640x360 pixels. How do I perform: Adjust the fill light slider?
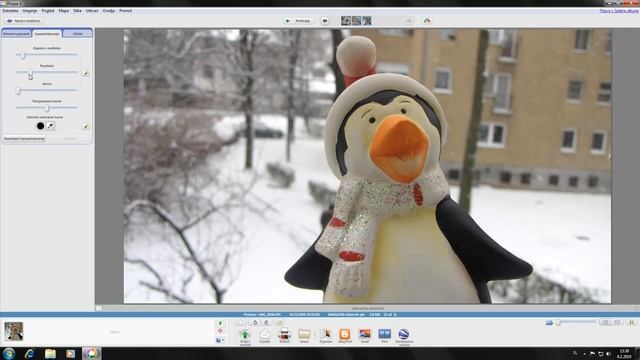[47, 54]
